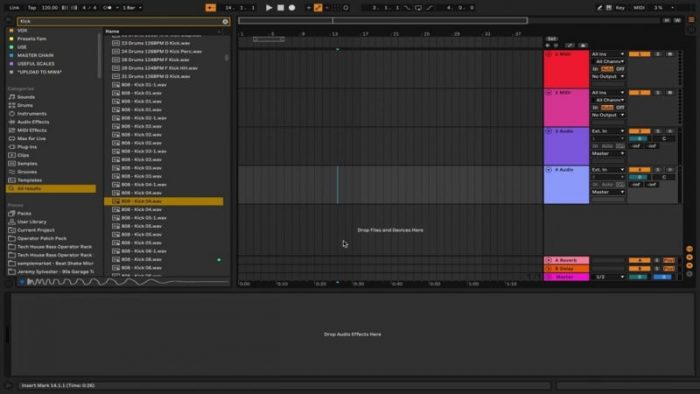The width and height of the screenshot is (700, 394).
Task: Arm the arrangement Record button
Action: [x=292, y=8]
